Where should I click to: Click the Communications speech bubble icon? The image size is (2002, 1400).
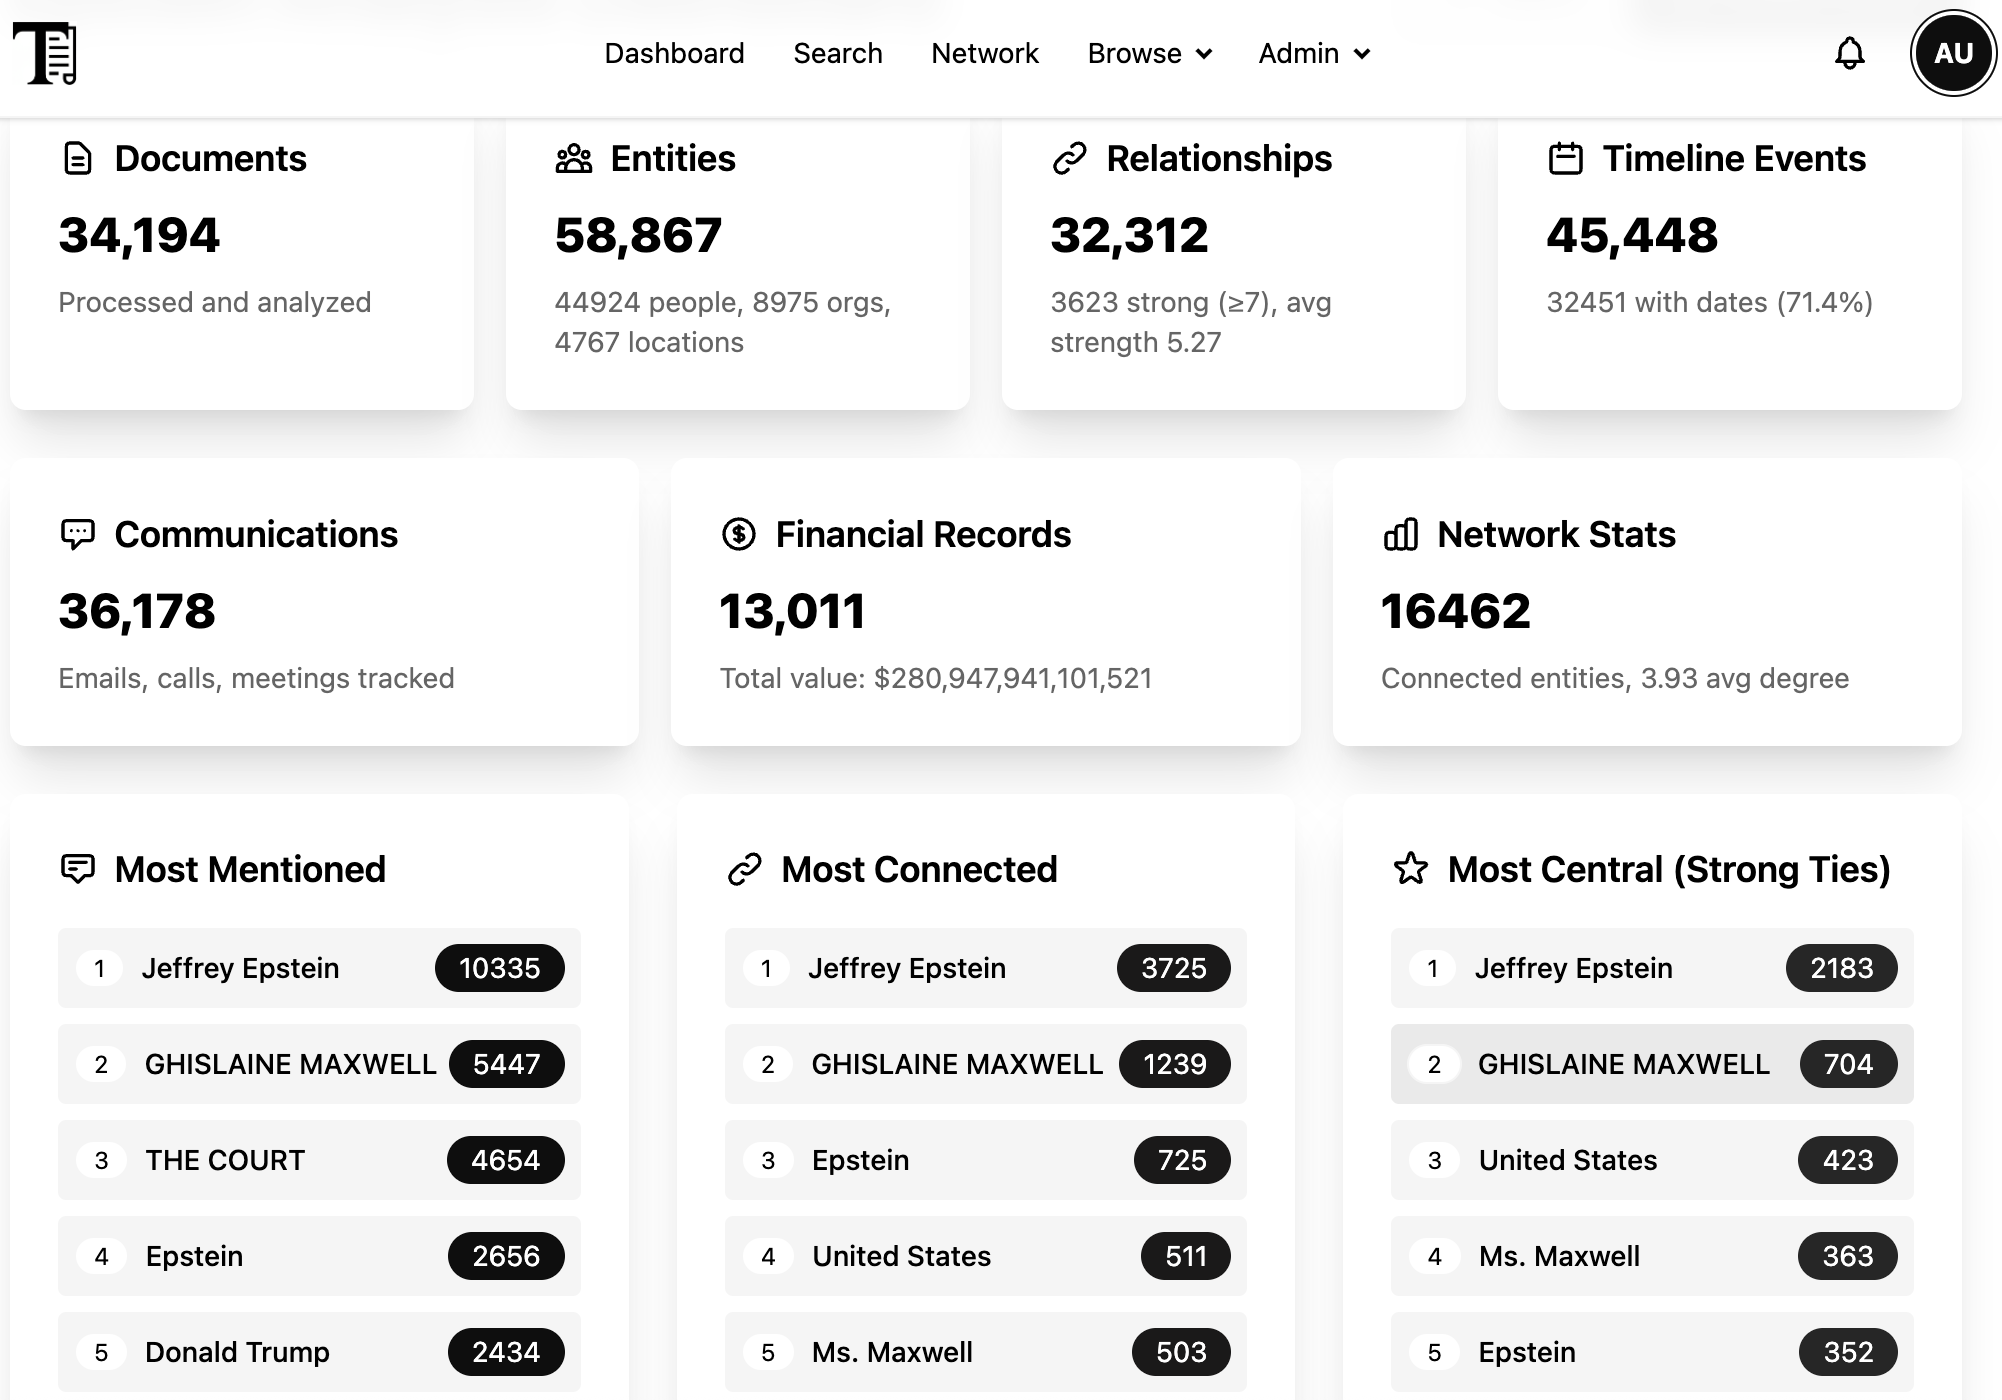point(80,533)
